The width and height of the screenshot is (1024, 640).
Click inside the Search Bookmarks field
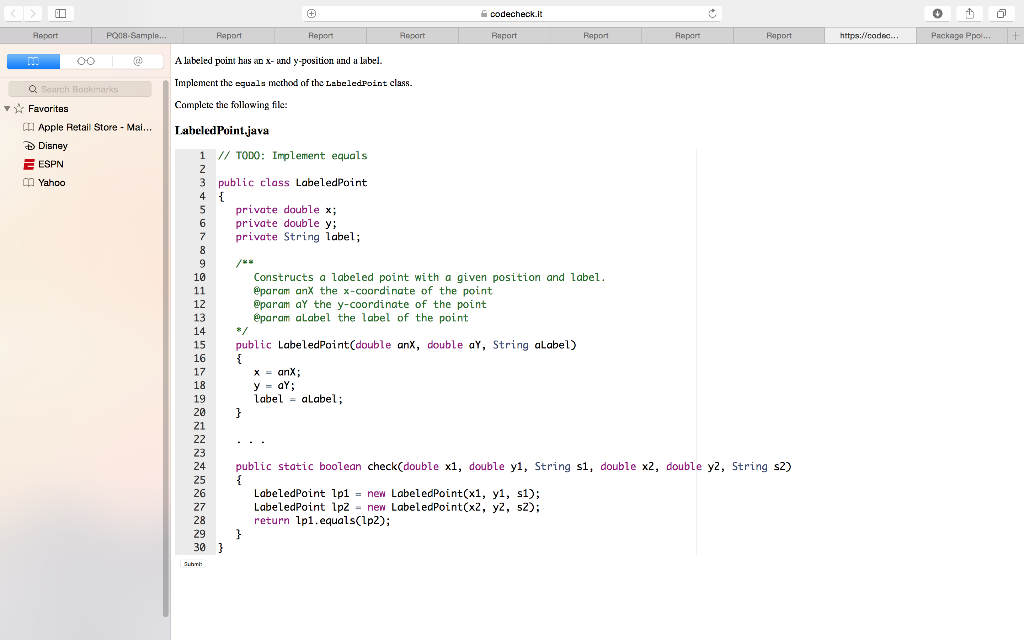coord(80,89)
